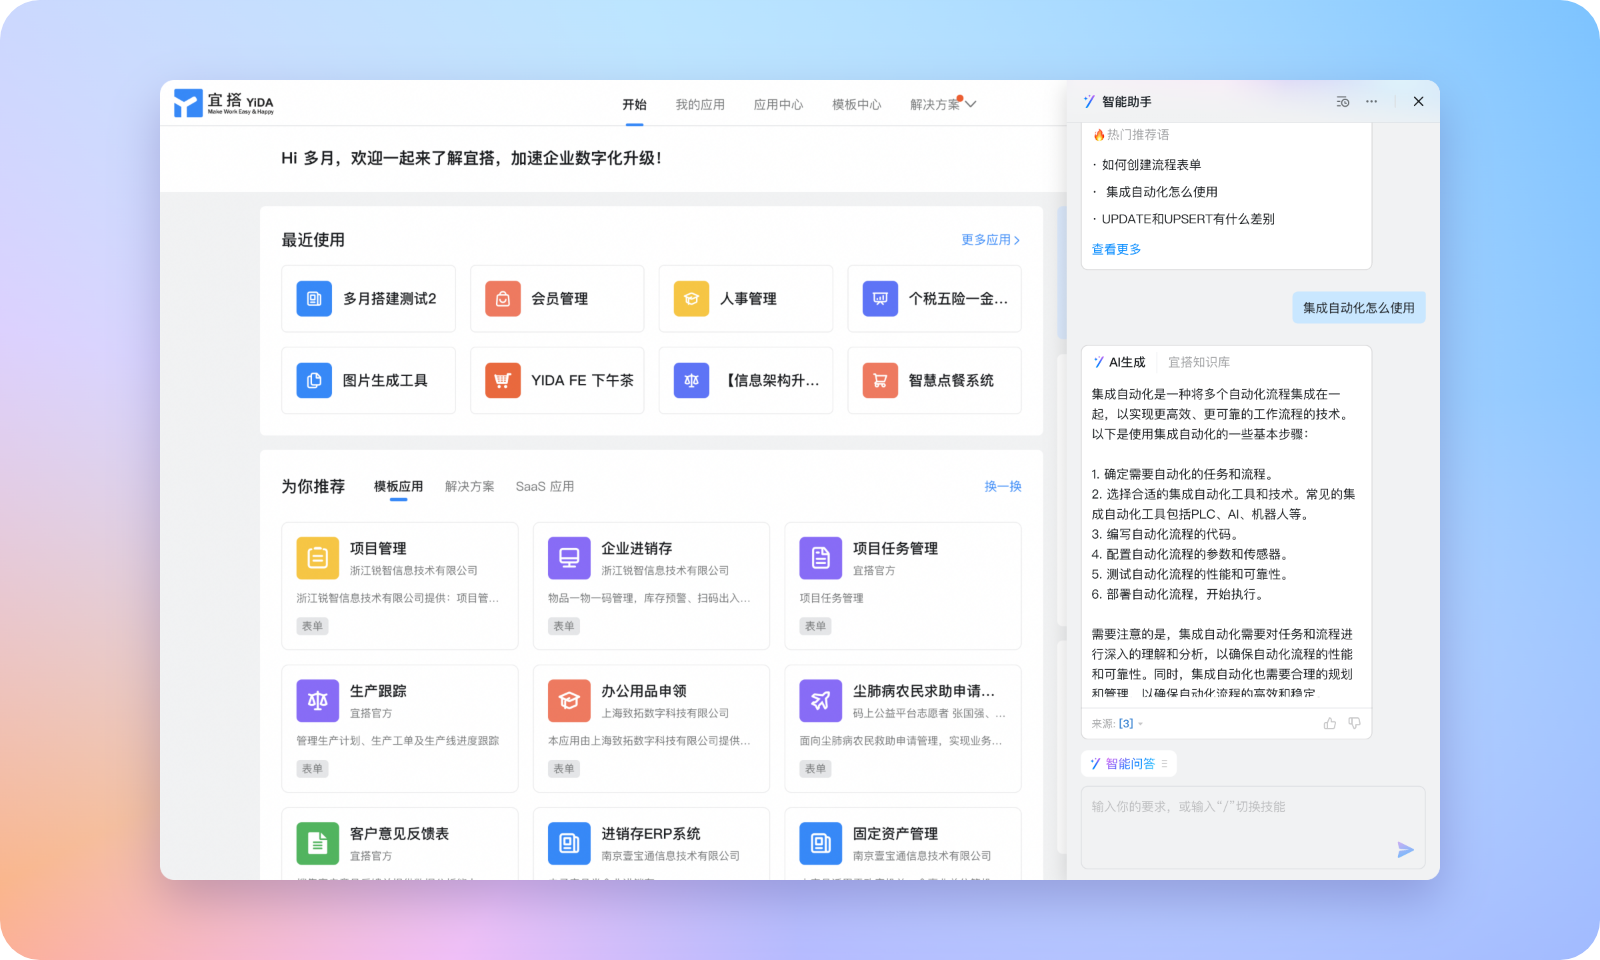
Task: Click the 固定资产管理 template icon
Action: (821, 843)
